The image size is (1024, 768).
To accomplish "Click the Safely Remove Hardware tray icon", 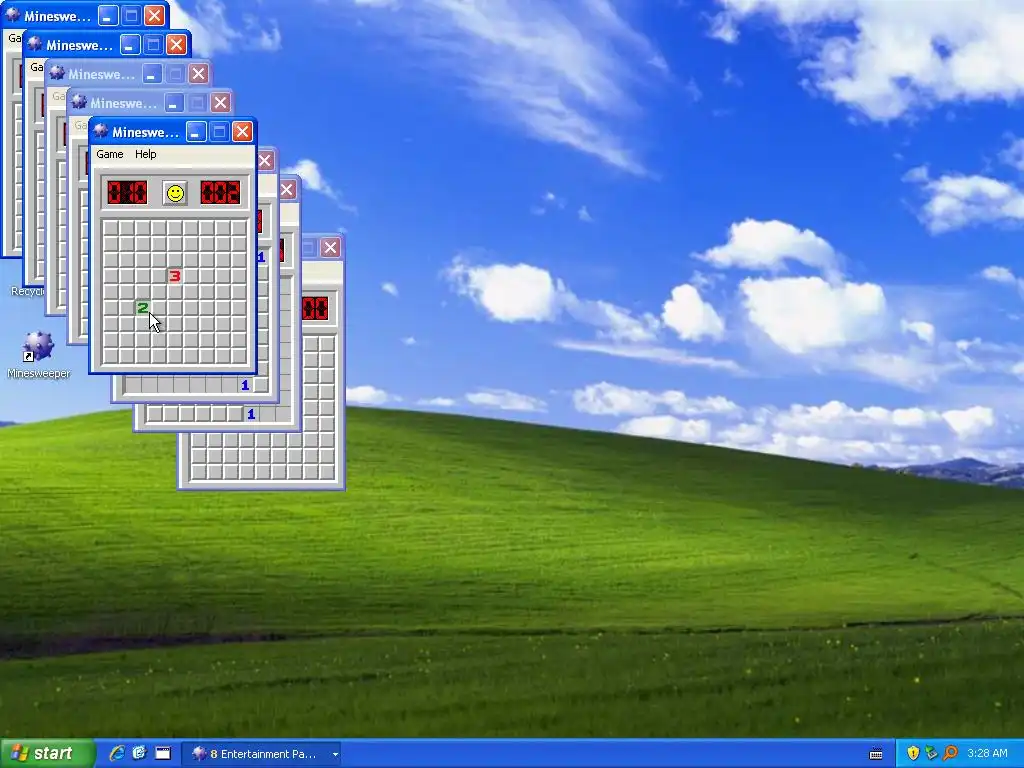I will tap(931, 754).
